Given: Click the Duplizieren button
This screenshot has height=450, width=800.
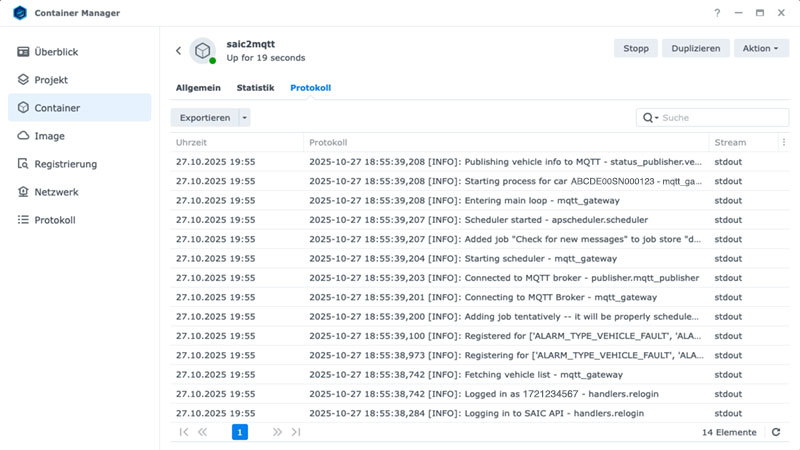Looking at the screenshot, I should [x=695, y=48].
